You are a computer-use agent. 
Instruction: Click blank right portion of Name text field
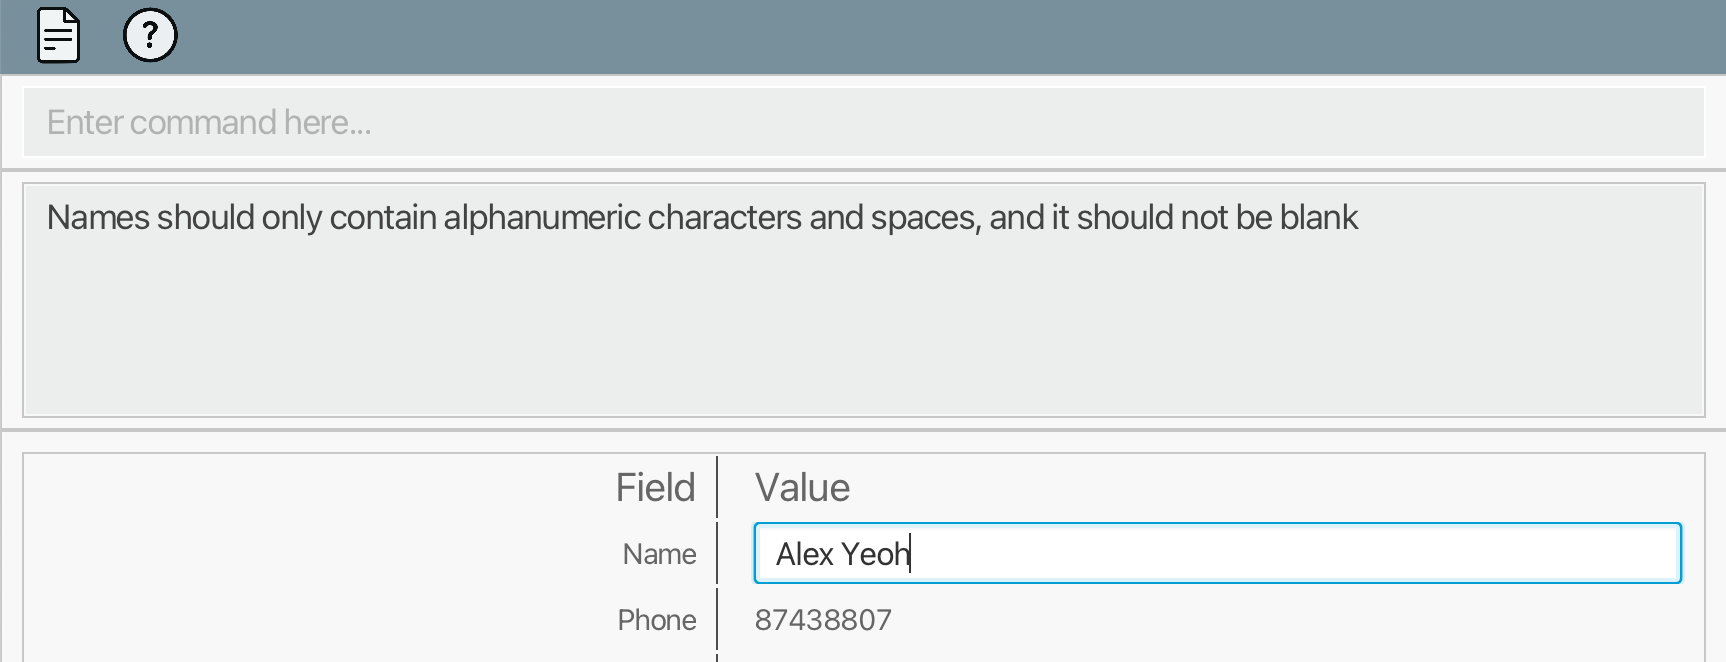point(1400,553)
